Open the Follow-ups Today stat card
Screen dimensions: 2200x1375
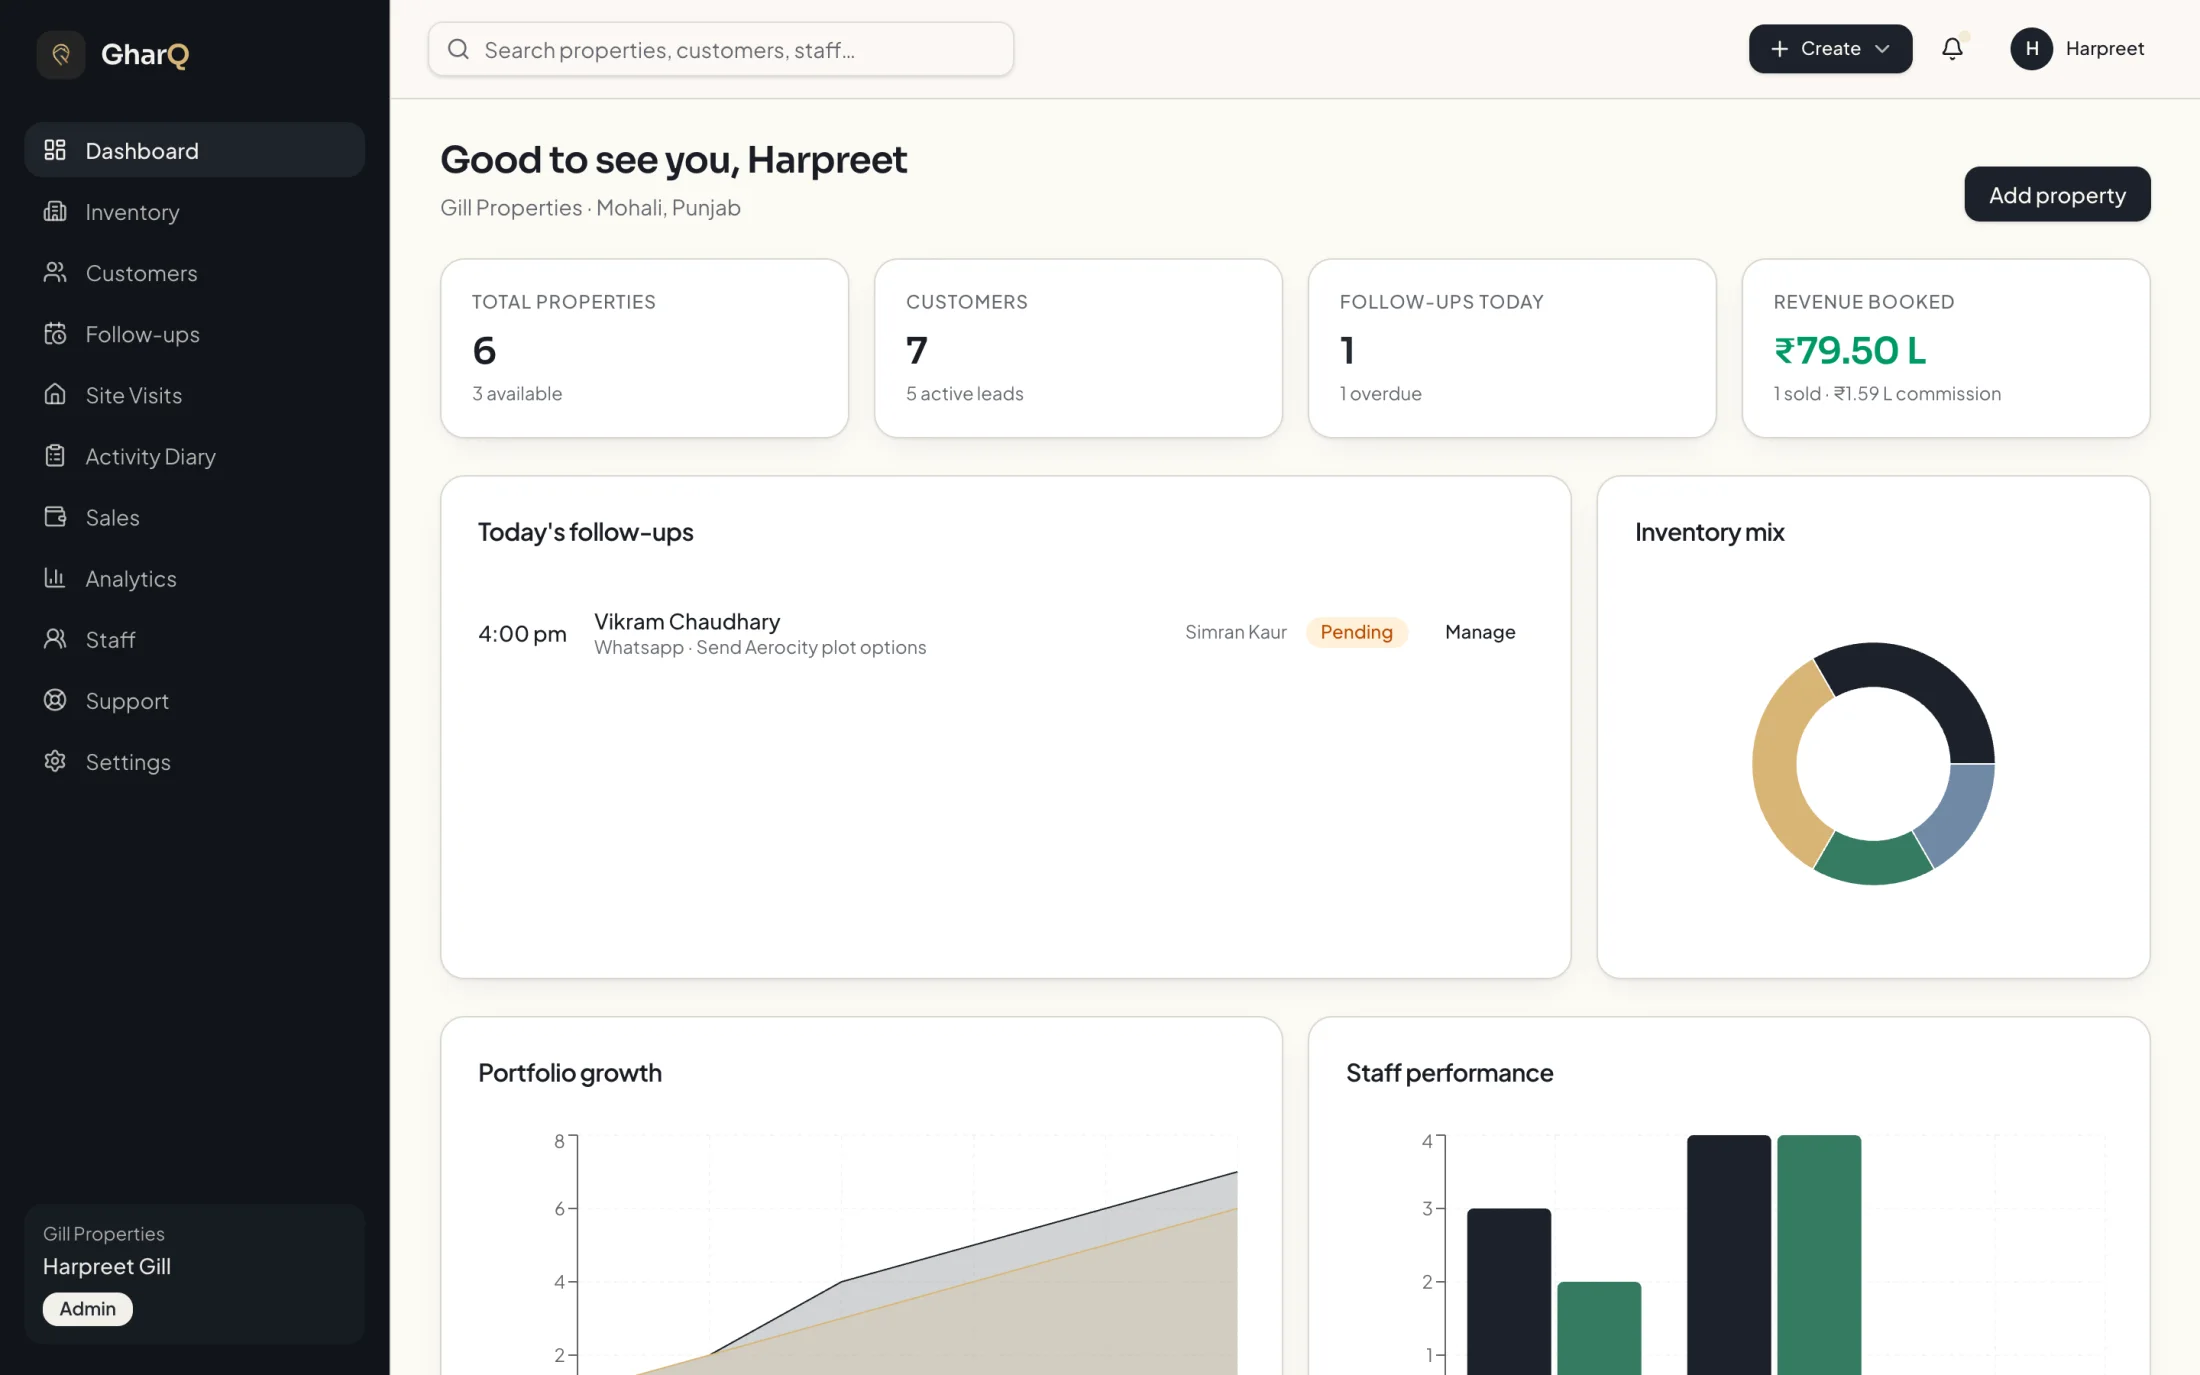(1512, 348)
